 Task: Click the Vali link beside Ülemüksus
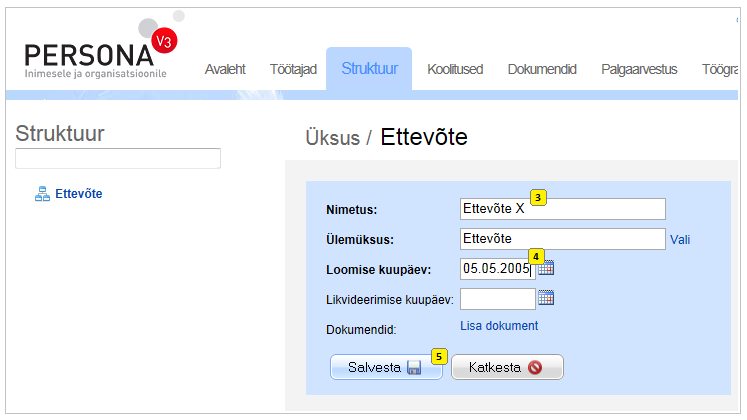tap(680, 240)
